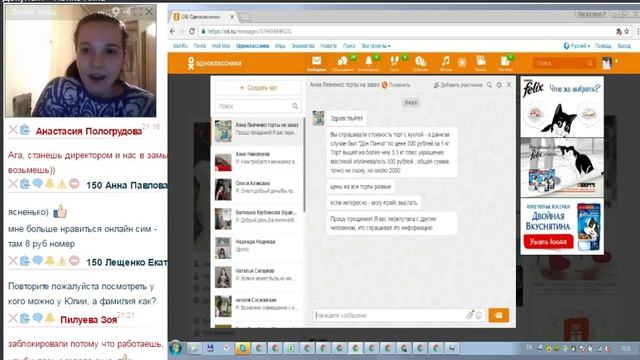Image resolution: width=640 pixels, height=360 pixels.
Task: Open Анна Левченко торты на заказ conversation
Action: click(258, 131)
